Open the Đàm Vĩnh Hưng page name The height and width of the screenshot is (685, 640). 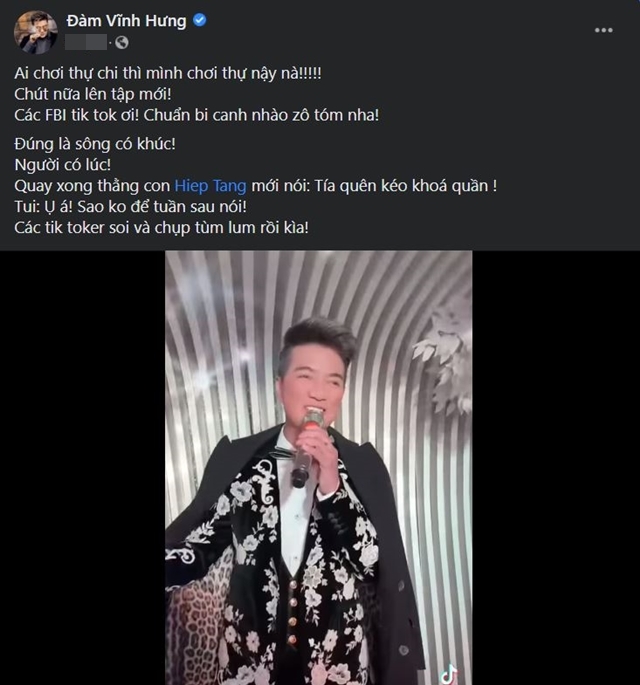[x=125, y=21]
